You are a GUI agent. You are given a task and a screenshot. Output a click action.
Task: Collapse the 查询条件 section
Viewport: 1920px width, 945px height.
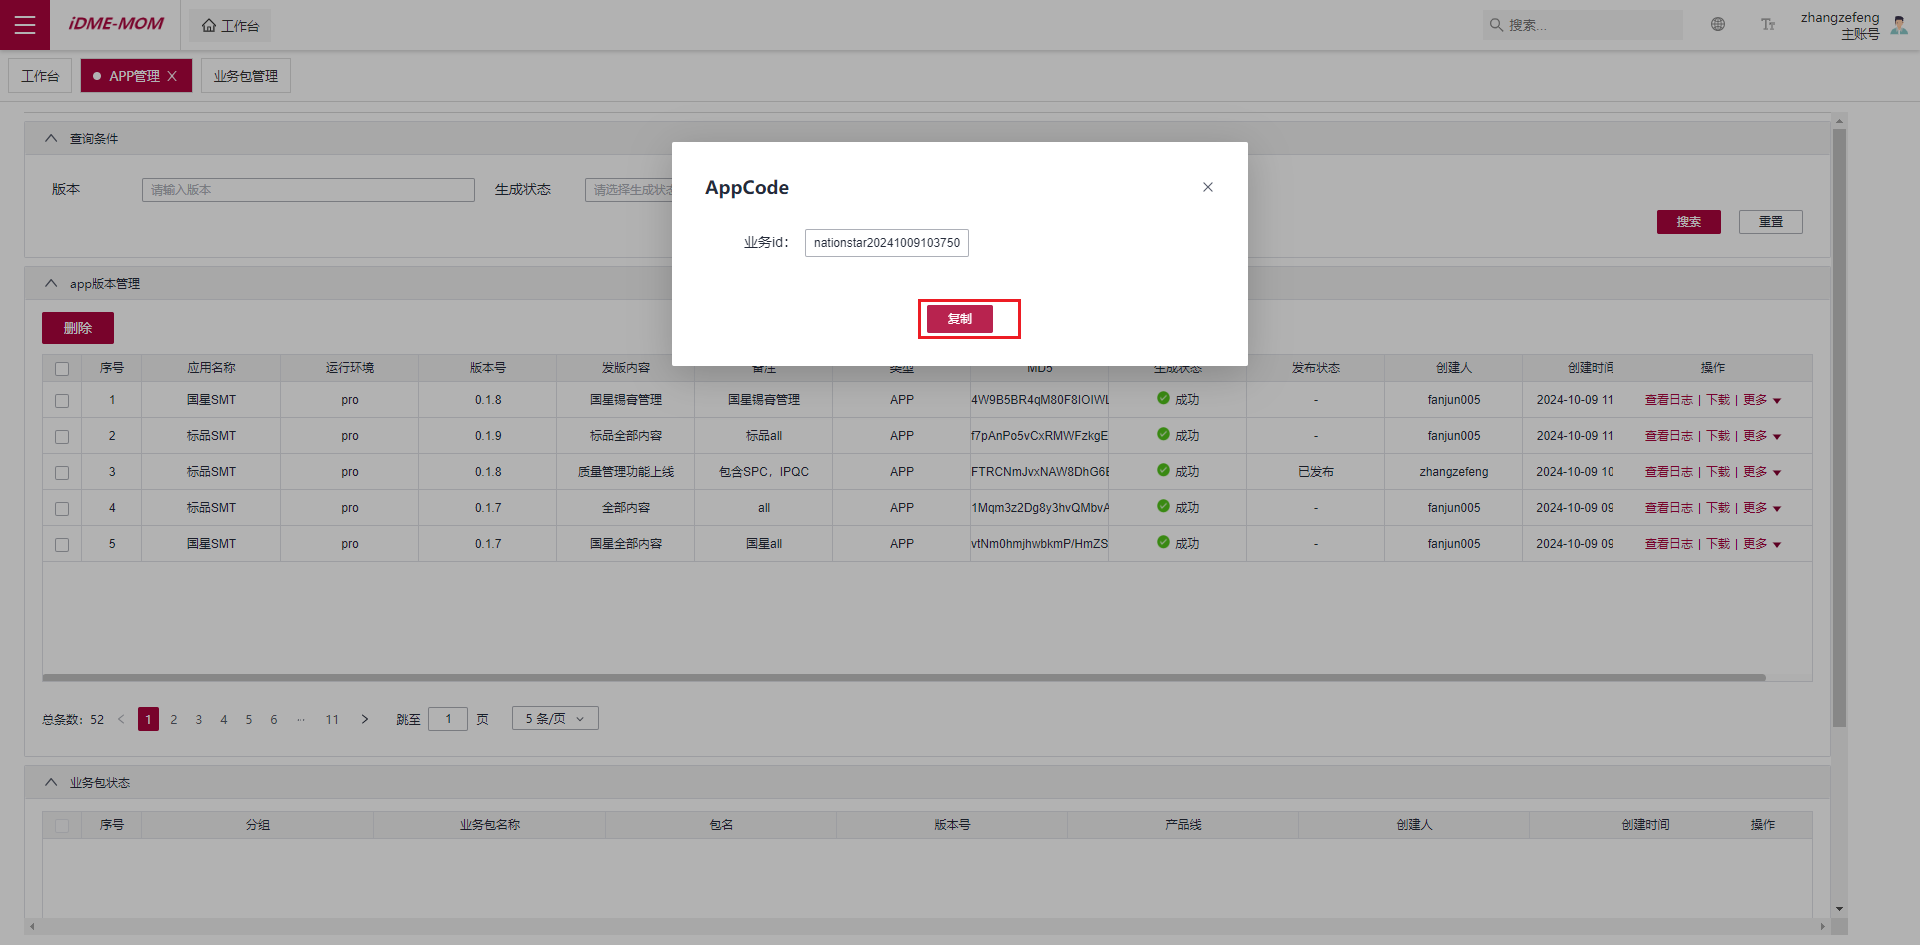click(51, 138)
